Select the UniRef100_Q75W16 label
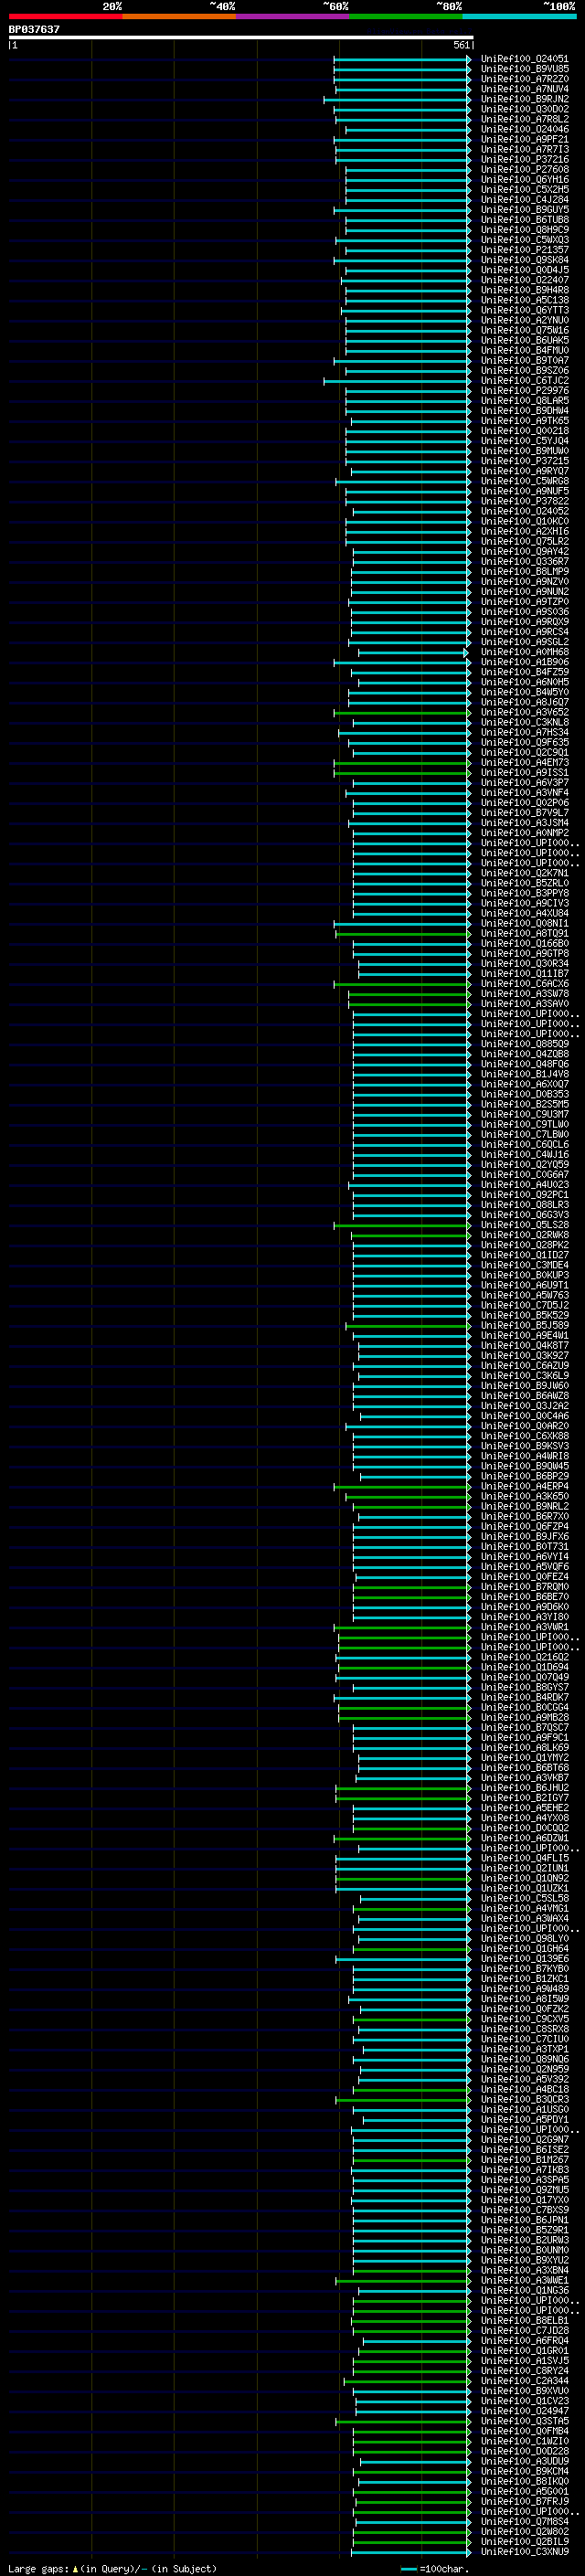 click(x=525, y=330)
